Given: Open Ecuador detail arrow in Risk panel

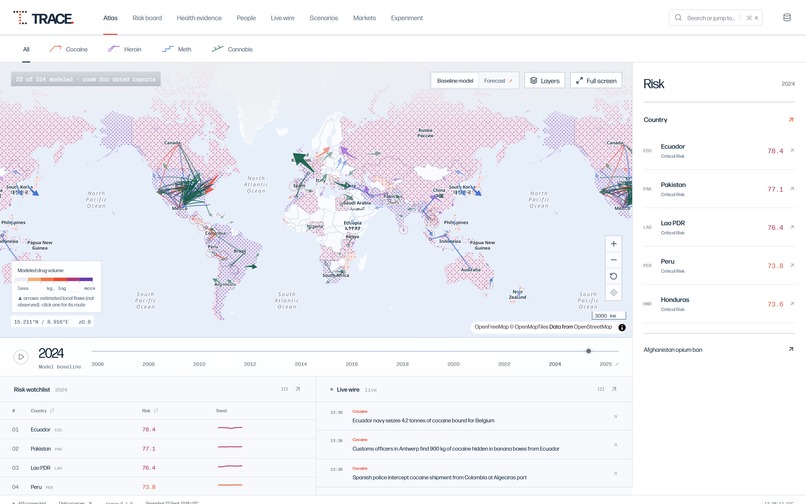Looking at the screenshot, I should (792, 151).
